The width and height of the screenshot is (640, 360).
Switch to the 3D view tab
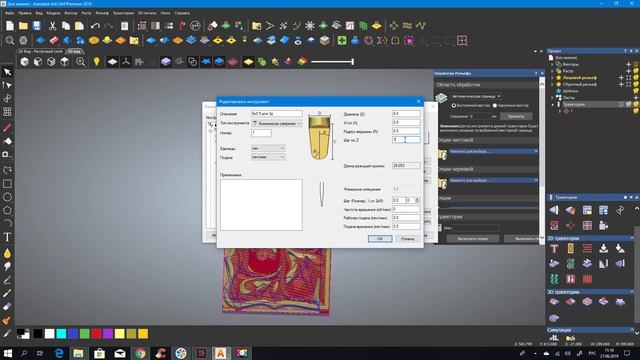coord(74,51)
